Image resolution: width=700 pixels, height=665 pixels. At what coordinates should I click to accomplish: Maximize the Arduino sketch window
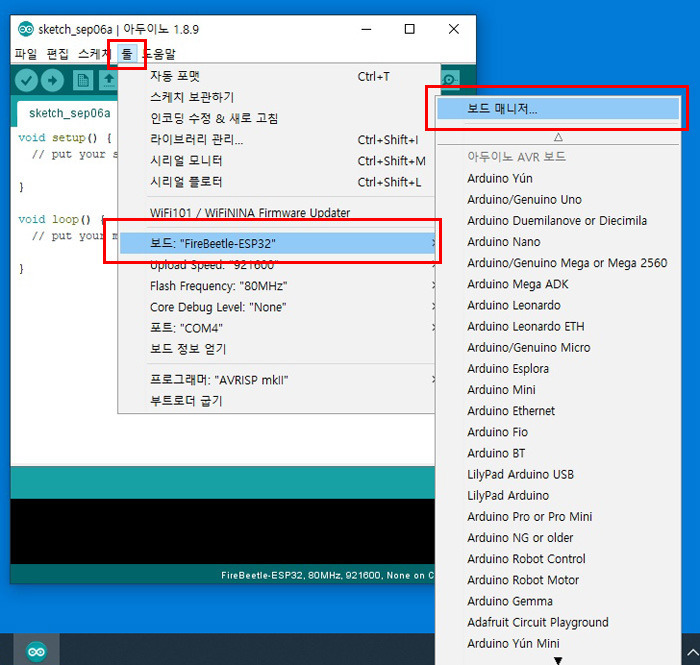coord(409,29)
